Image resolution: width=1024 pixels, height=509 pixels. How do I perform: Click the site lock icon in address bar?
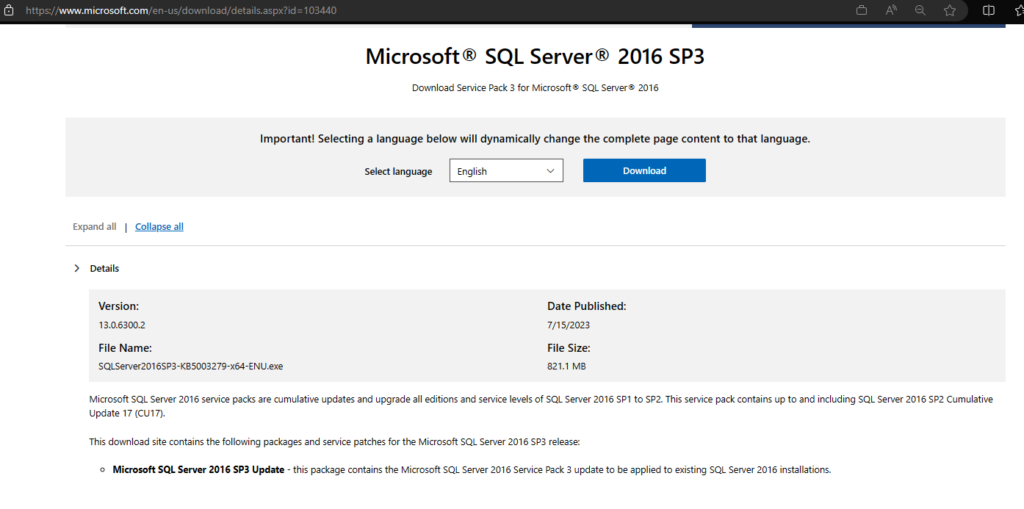click(x=9, y=10)
